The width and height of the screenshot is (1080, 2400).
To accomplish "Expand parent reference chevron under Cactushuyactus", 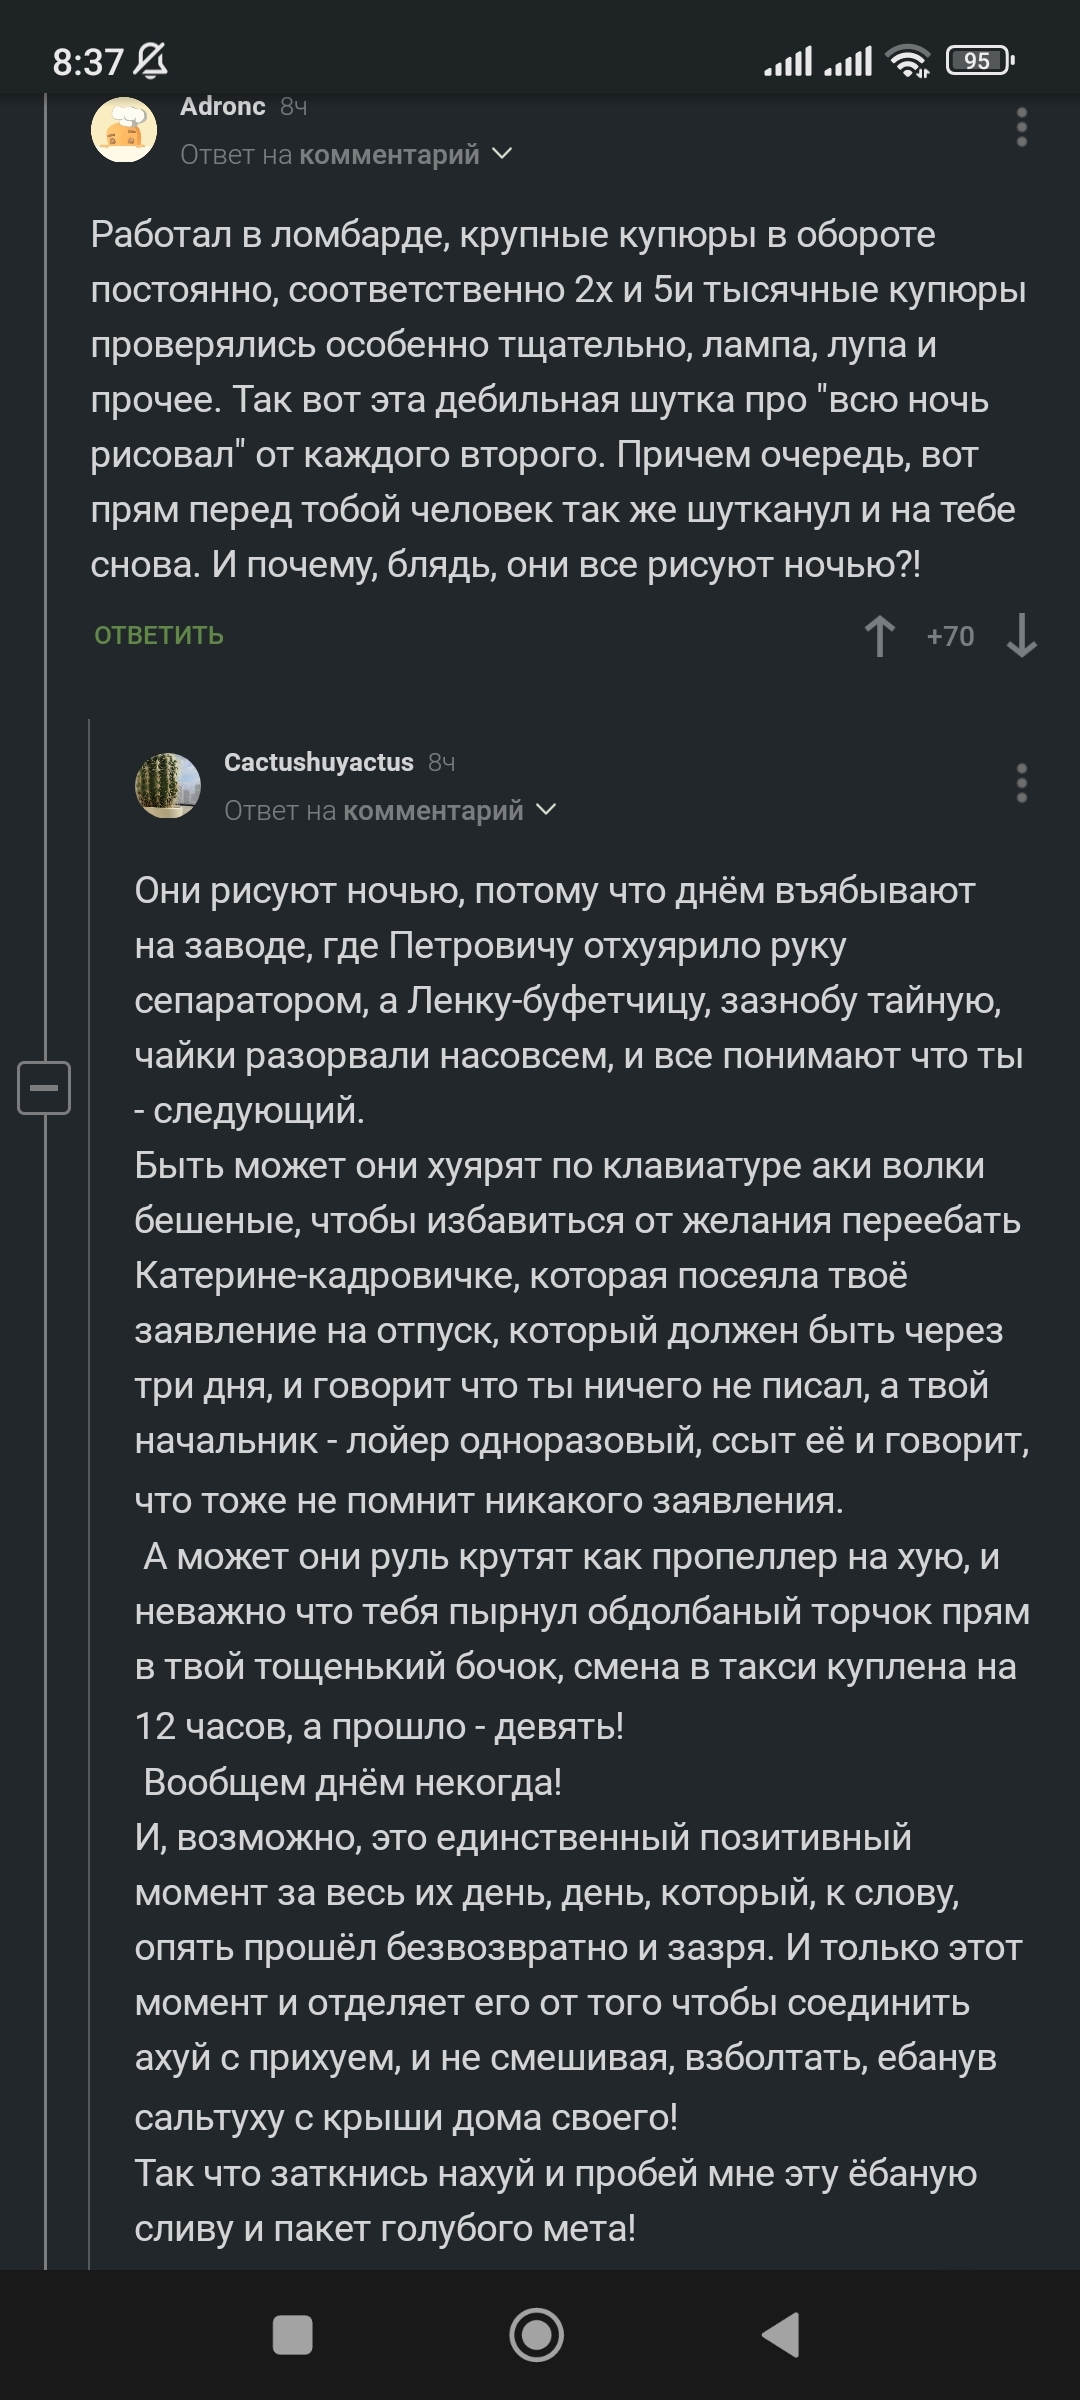I will click(547, 809).
